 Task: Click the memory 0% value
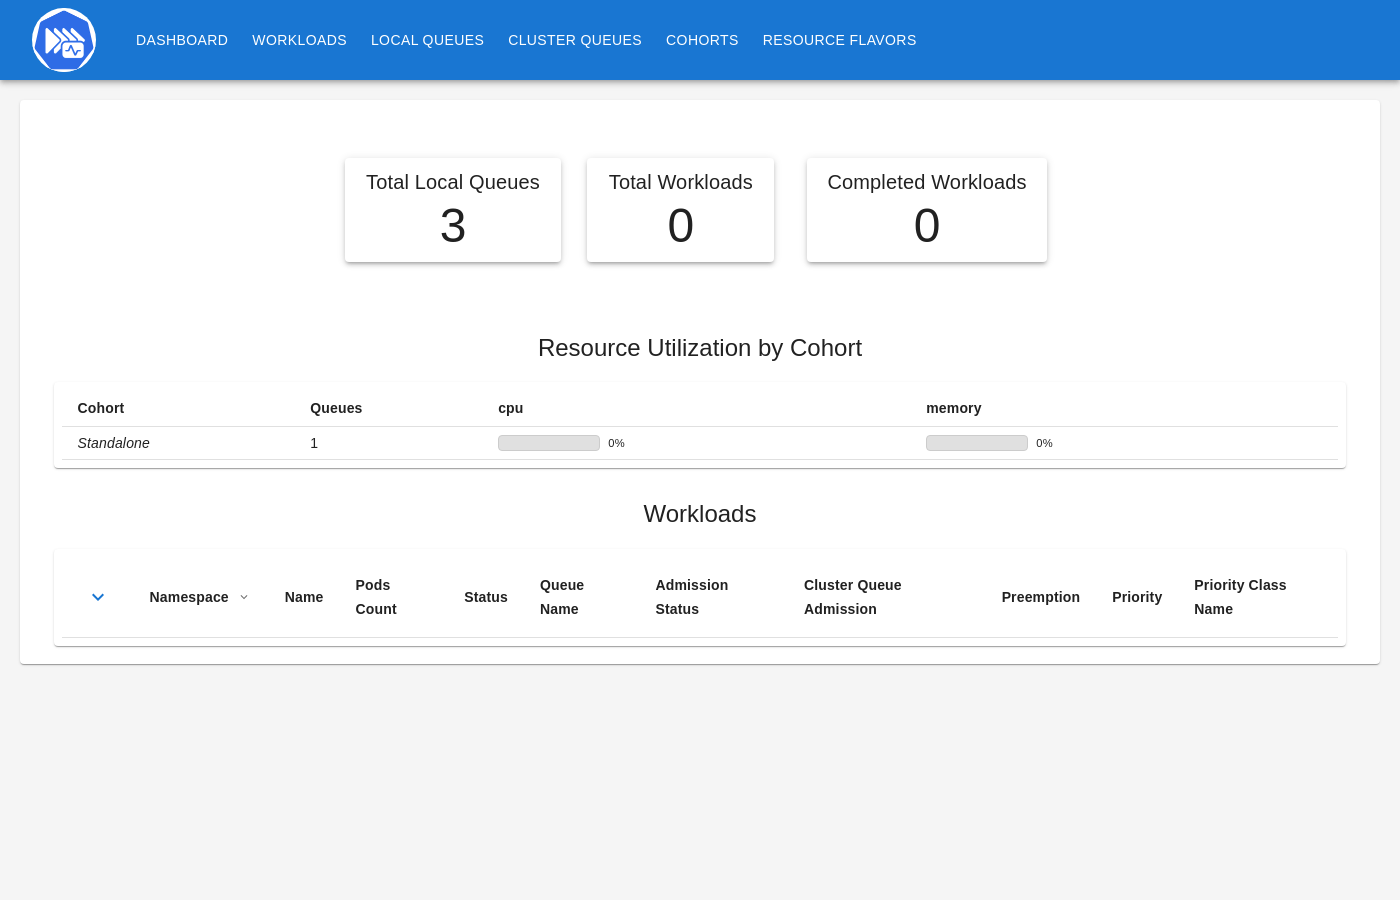click(x=1044, y=443)
